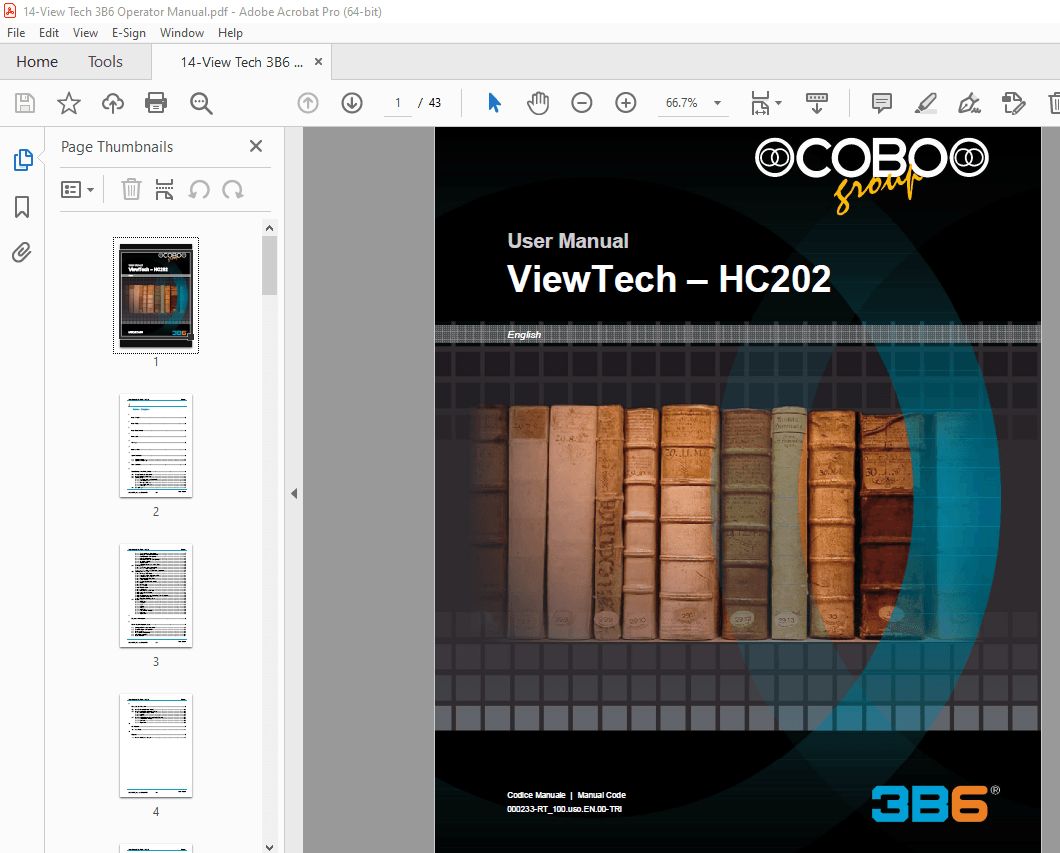Screen dimensions: 1060x853
Task: Switch to the Tools tab
Action: [105, 61]
